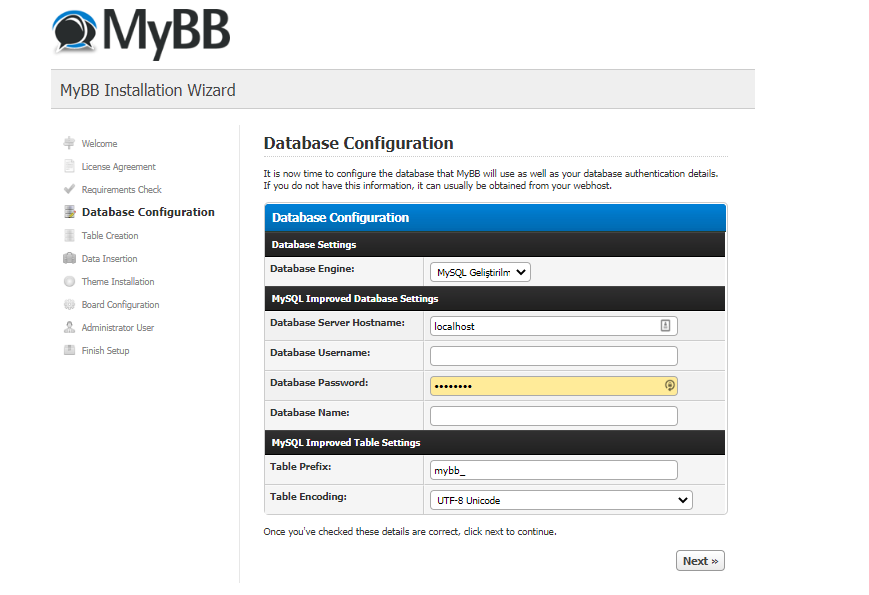Select the Table Creation step label
The width and height of the screenshot is (869, 595).
point(110,235)
